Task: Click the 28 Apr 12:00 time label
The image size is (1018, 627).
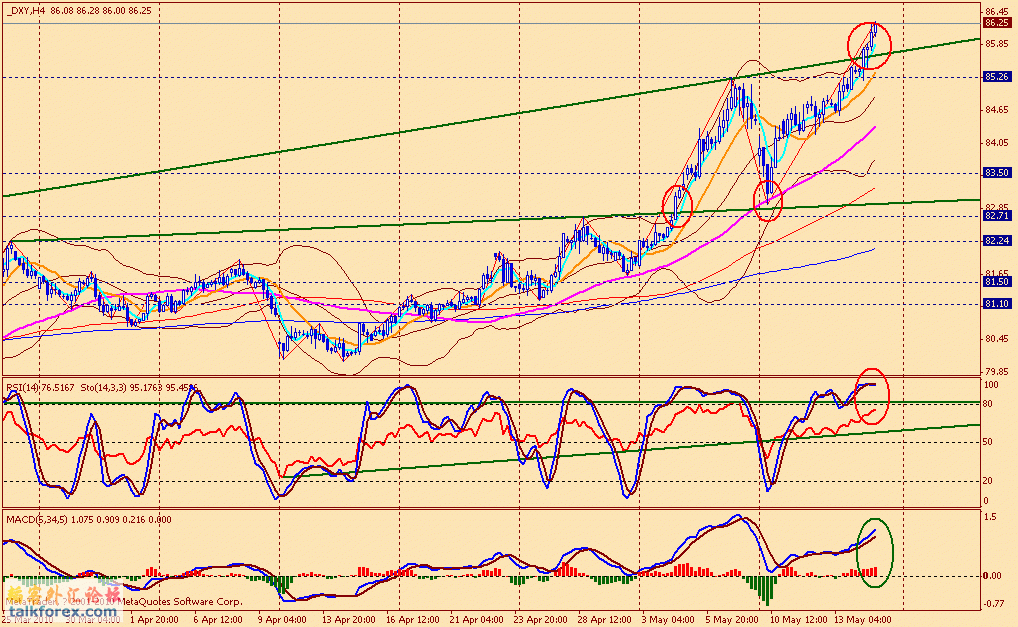Action: [604, 619]
